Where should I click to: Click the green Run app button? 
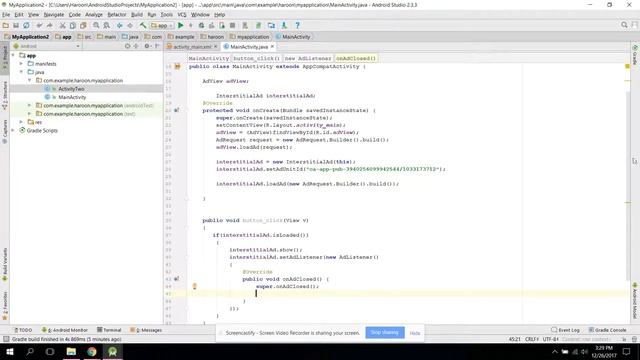[180, 25]
